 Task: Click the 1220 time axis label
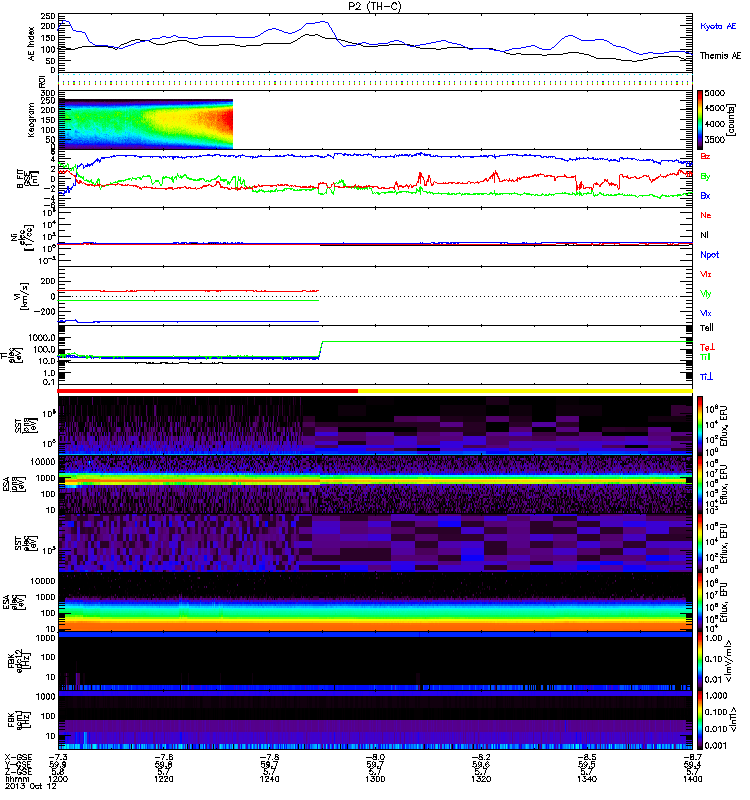pyautogui.click(x=164, y=779)
